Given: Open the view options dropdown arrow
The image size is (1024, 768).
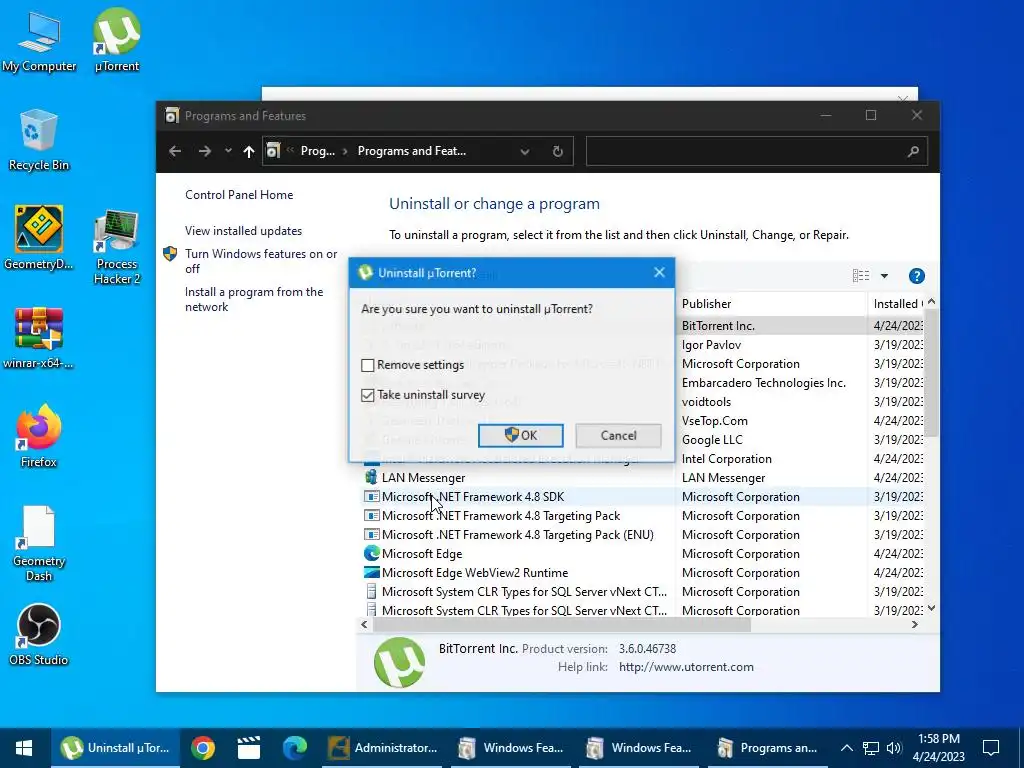Looking at the screenshot, I should [x=884, y=276].
